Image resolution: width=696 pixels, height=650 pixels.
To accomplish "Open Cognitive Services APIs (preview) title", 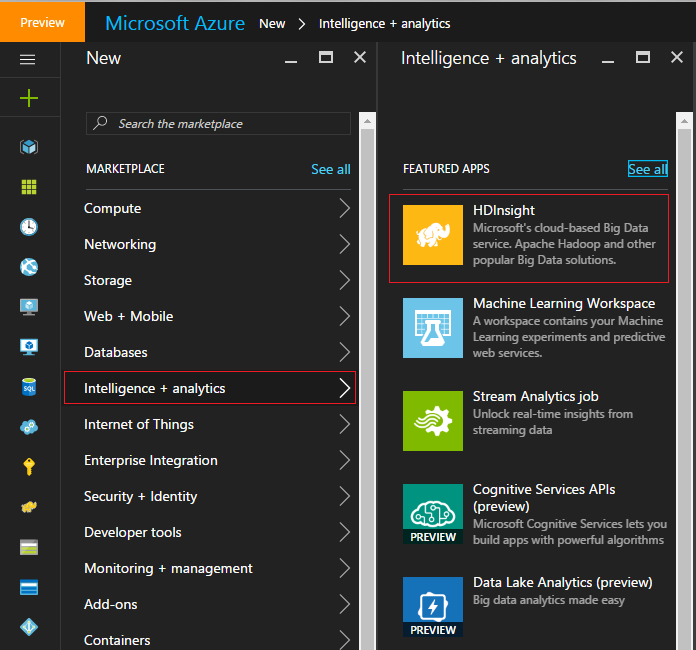I will 544,498.
